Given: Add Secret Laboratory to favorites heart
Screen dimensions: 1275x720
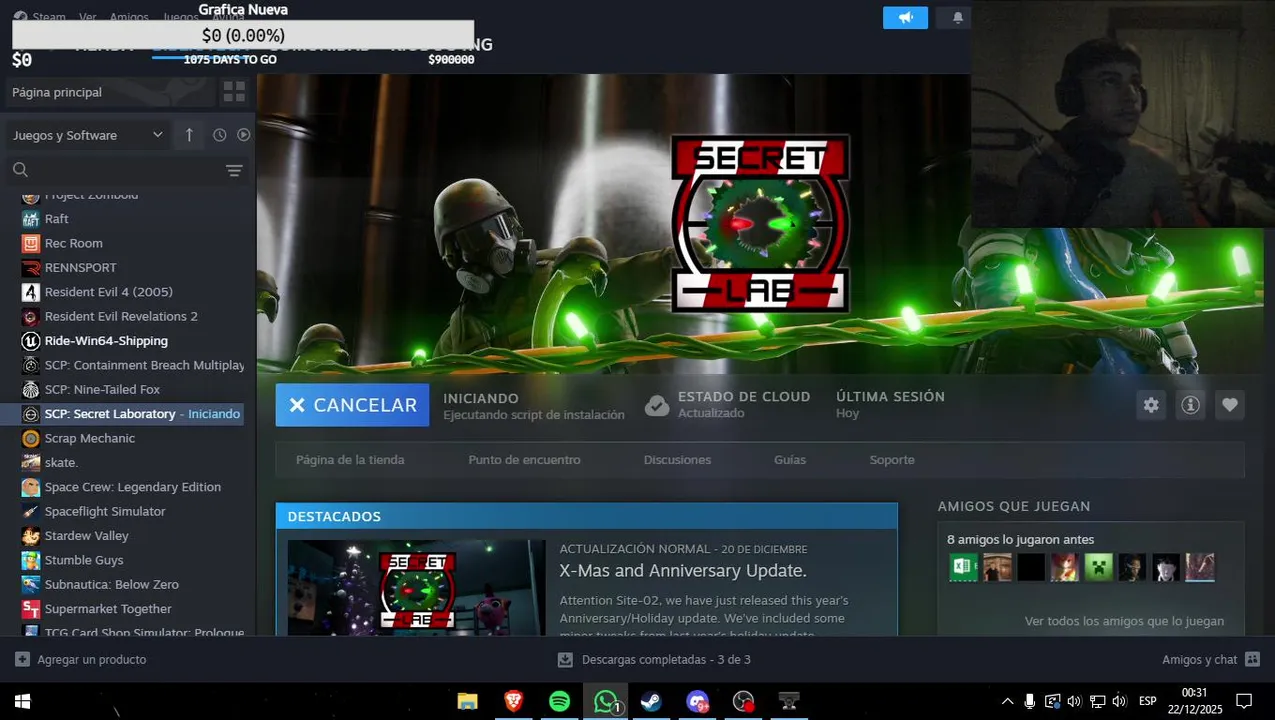Looking at the screenshot, I should [1230, 405].
